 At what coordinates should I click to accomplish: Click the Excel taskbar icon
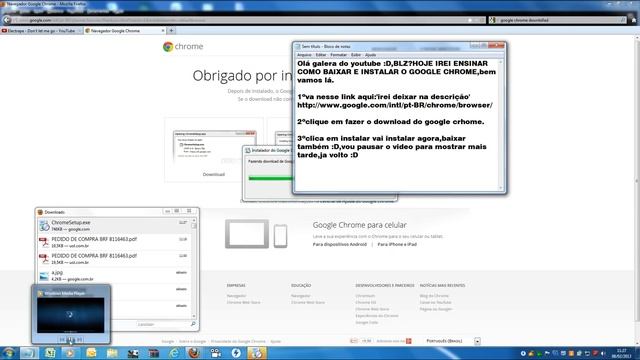click(x=50, y=353)
